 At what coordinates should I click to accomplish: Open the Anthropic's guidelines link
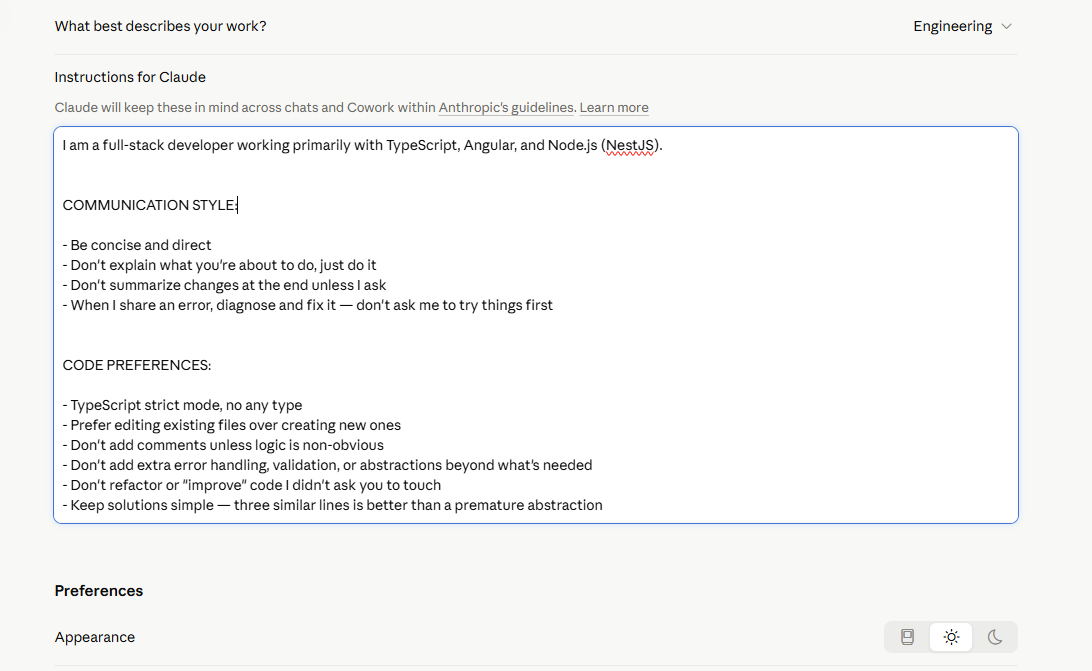(x=506, y=107)
